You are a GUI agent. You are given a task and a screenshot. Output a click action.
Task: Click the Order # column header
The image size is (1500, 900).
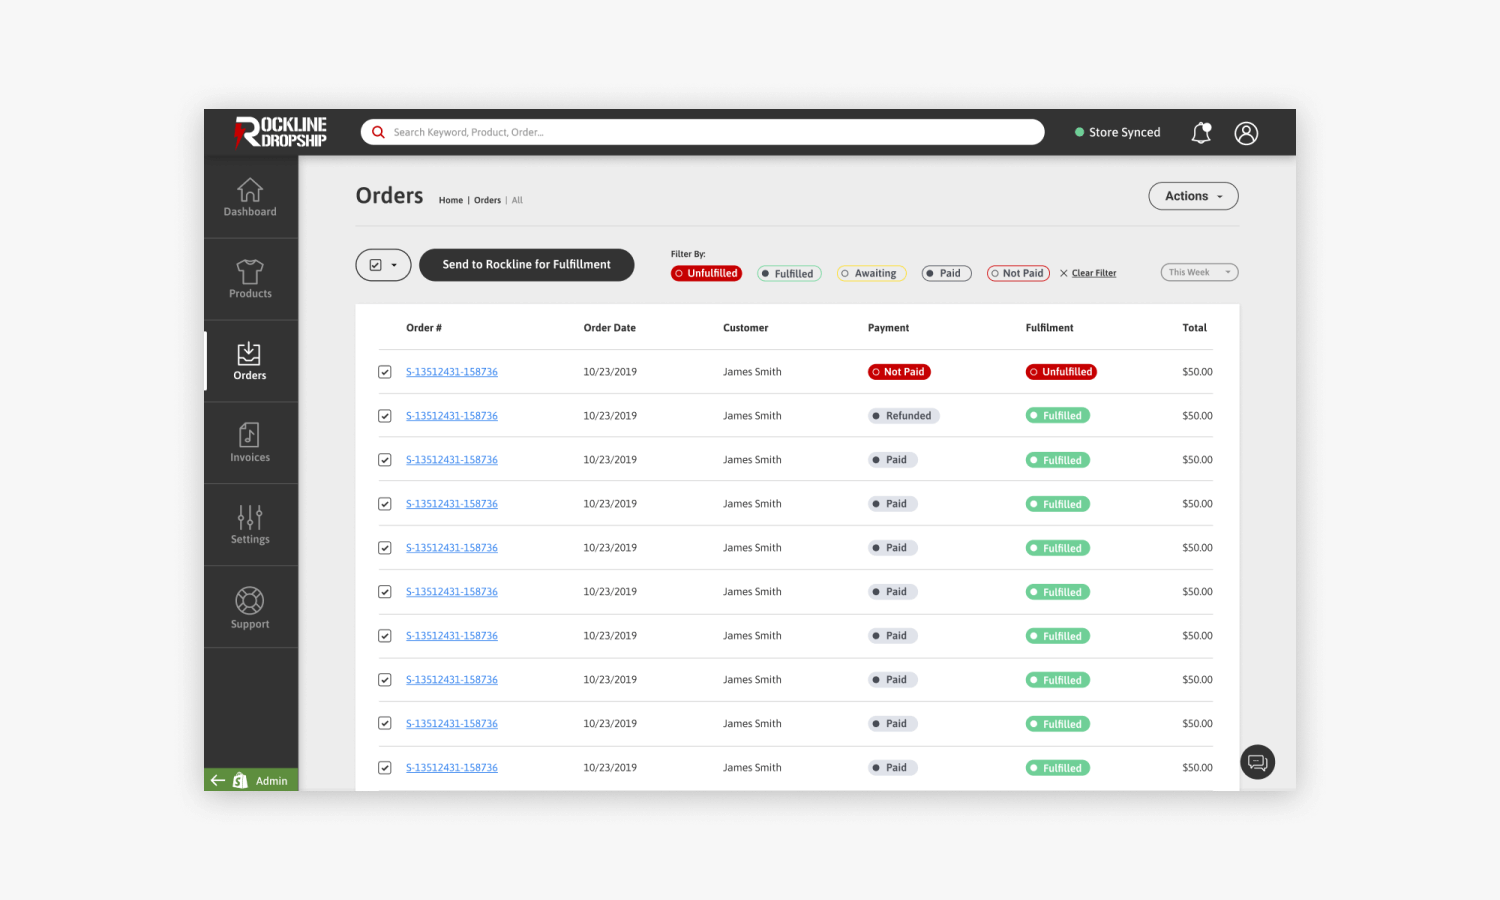pyautogui.click(x=424, y=328)
